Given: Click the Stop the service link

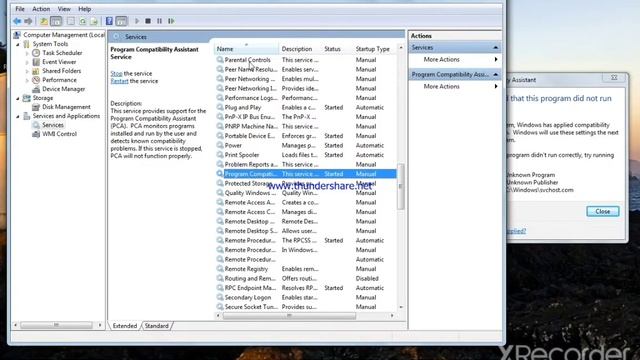Looking at the screenshot, I should pos(116,73).
